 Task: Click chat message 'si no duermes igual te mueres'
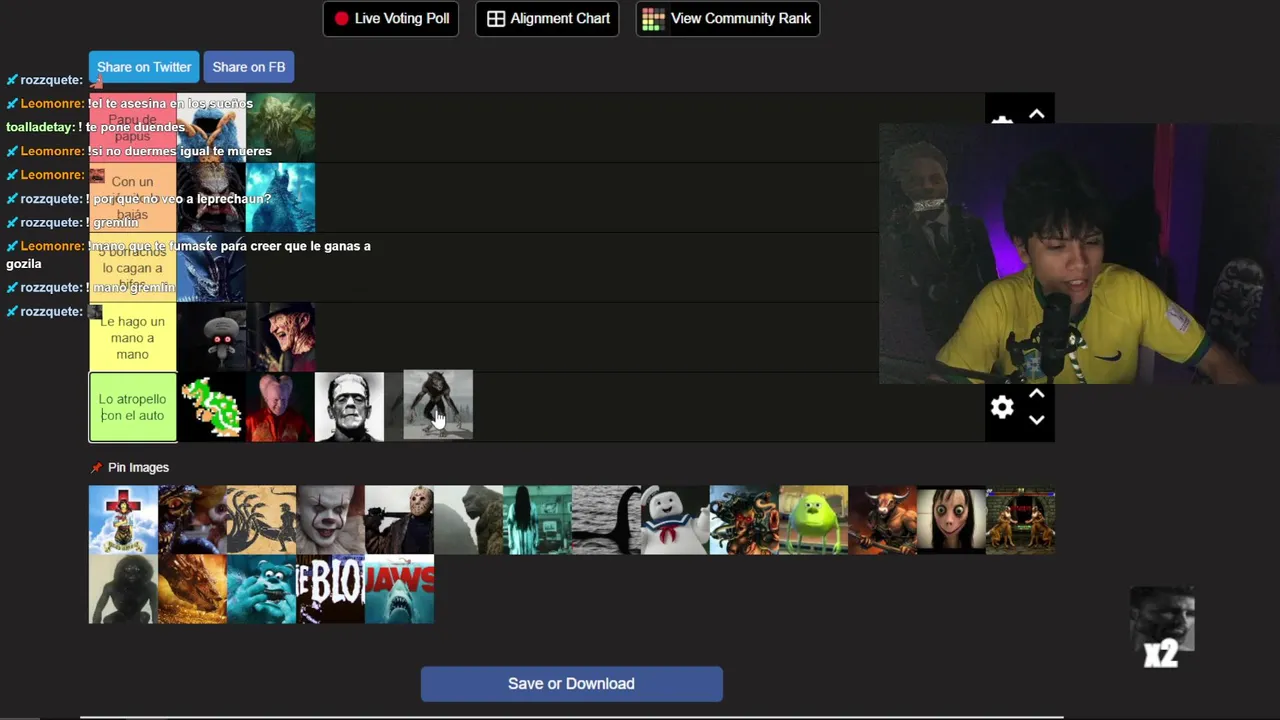181,151
